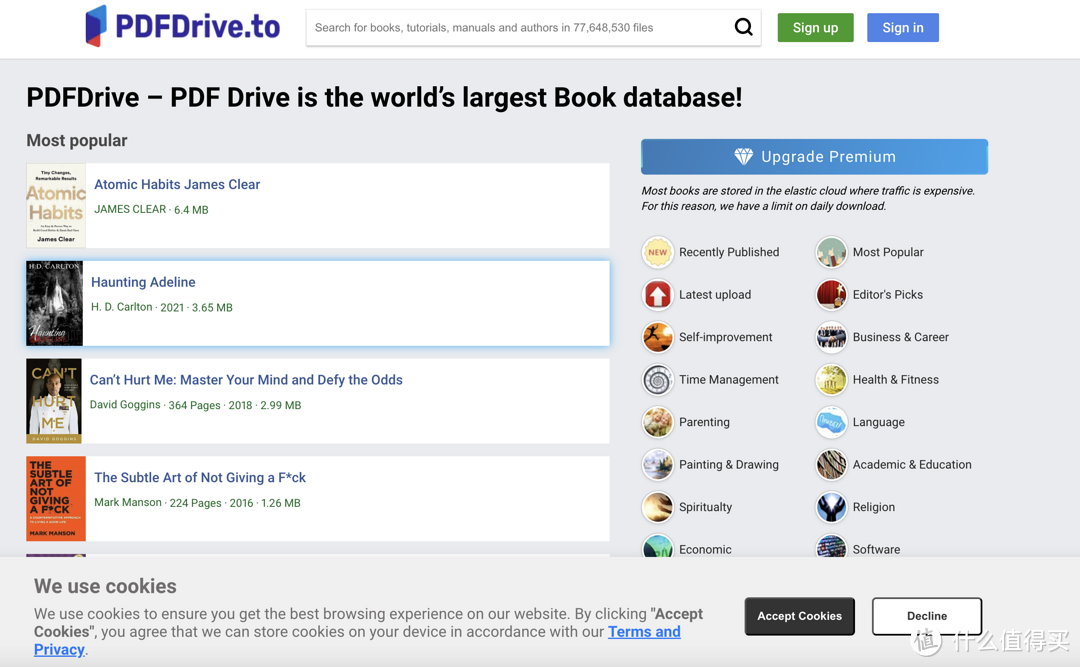Go to the Most Popular text link

(x=888, y=252)
